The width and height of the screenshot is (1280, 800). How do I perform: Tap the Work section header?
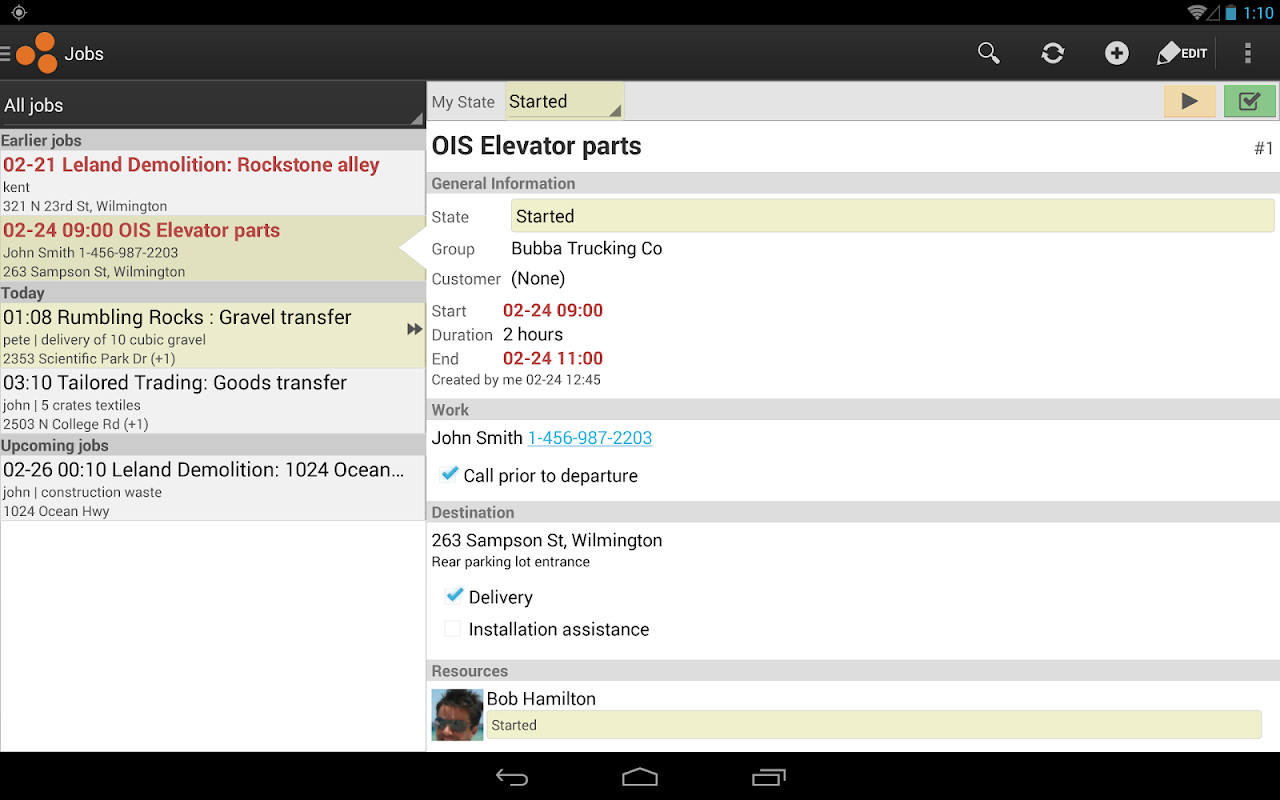point(853,410)
